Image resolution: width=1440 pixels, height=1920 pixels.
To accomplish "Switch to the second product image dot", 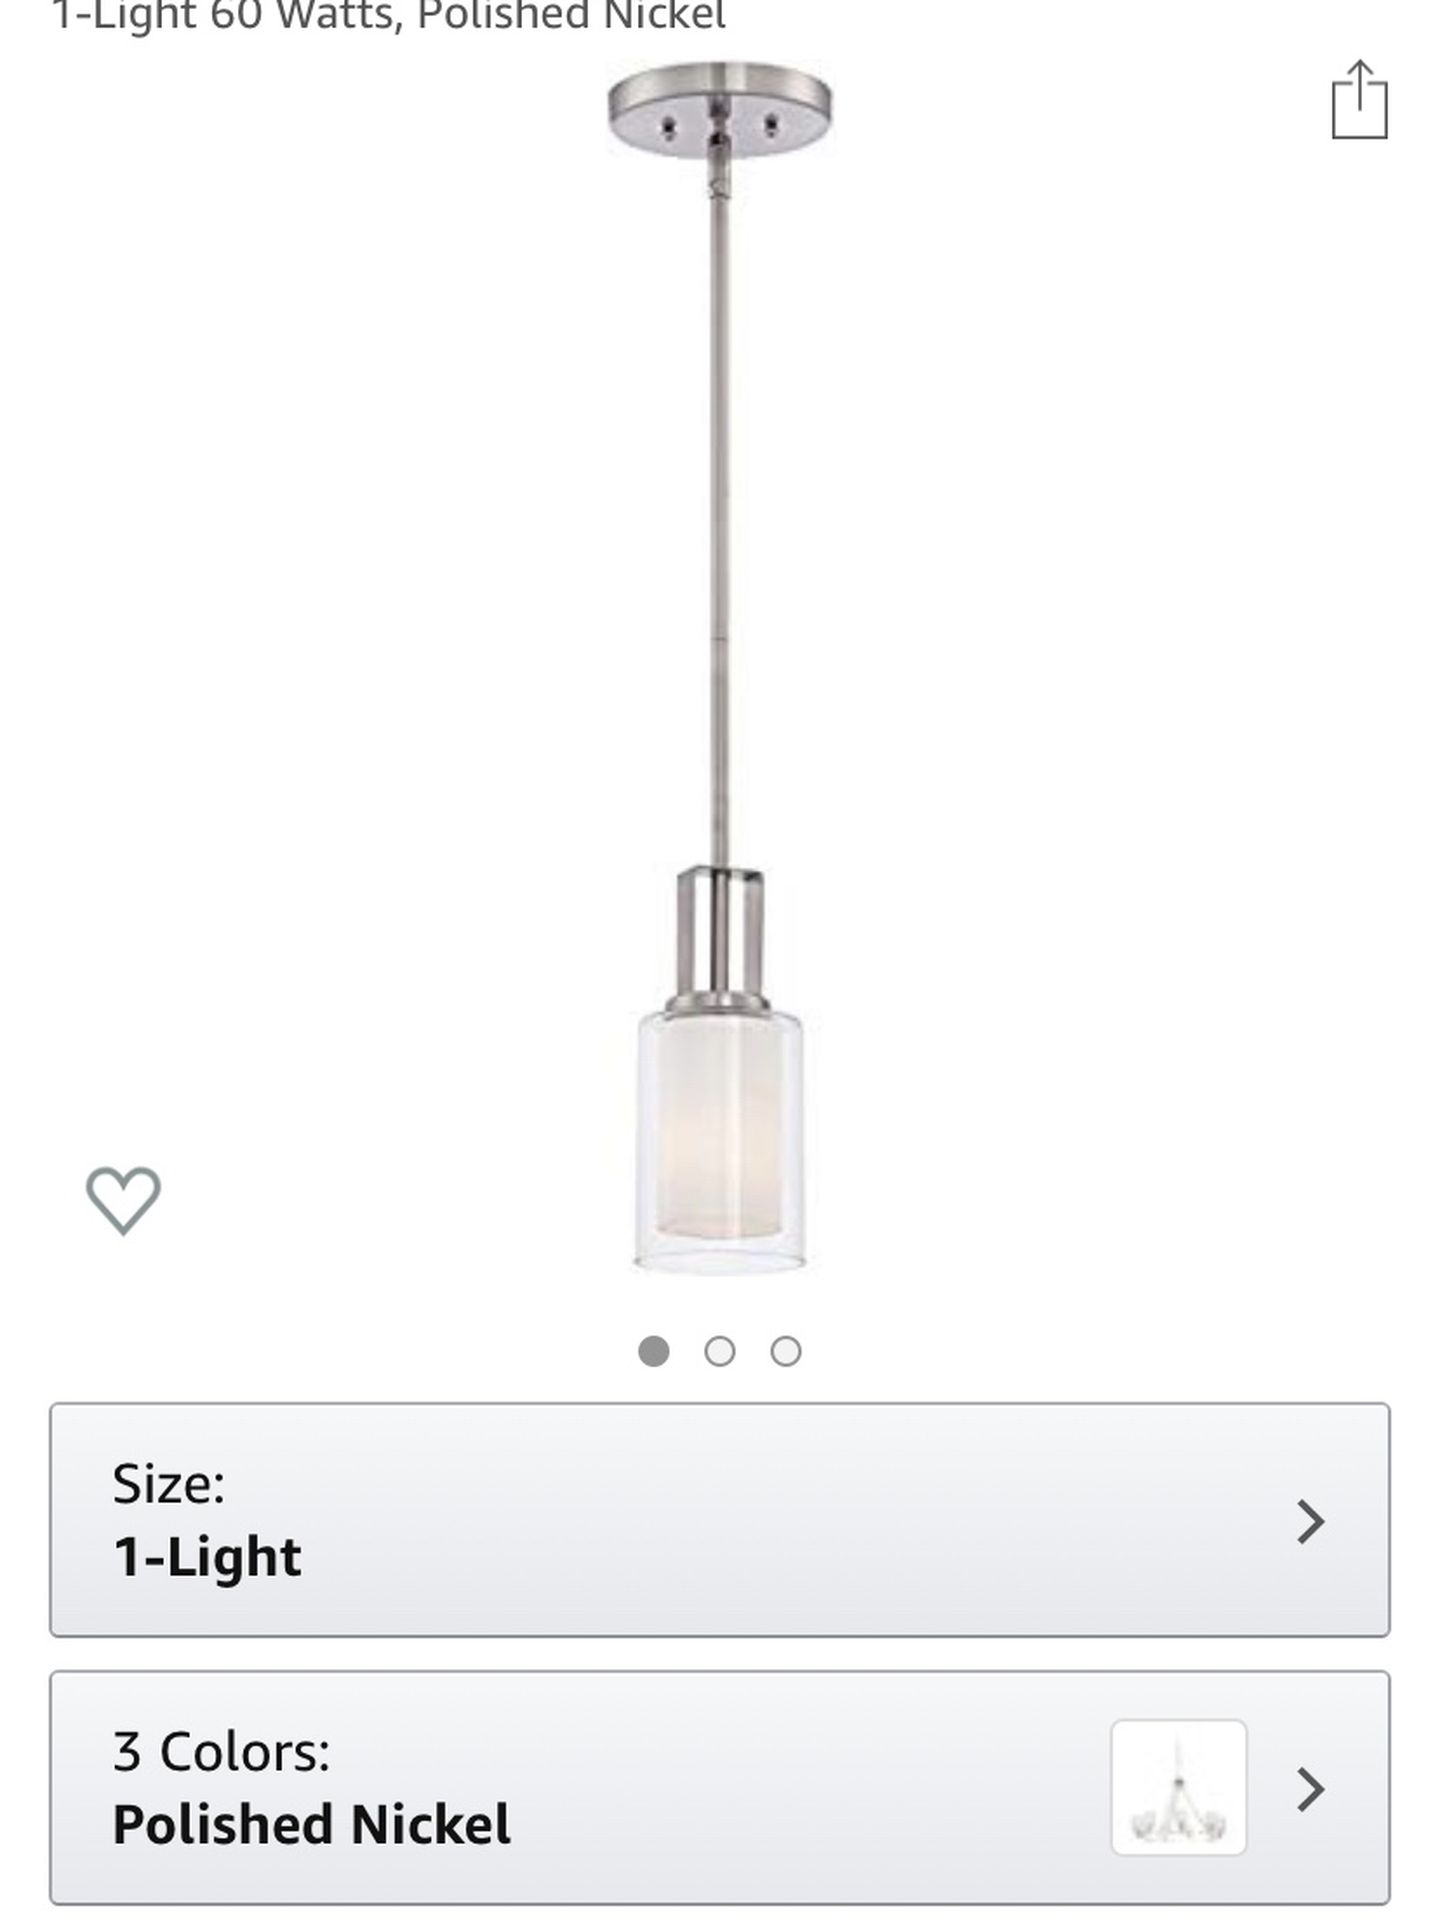I will pyautogui.click(x=720, y=1351).
